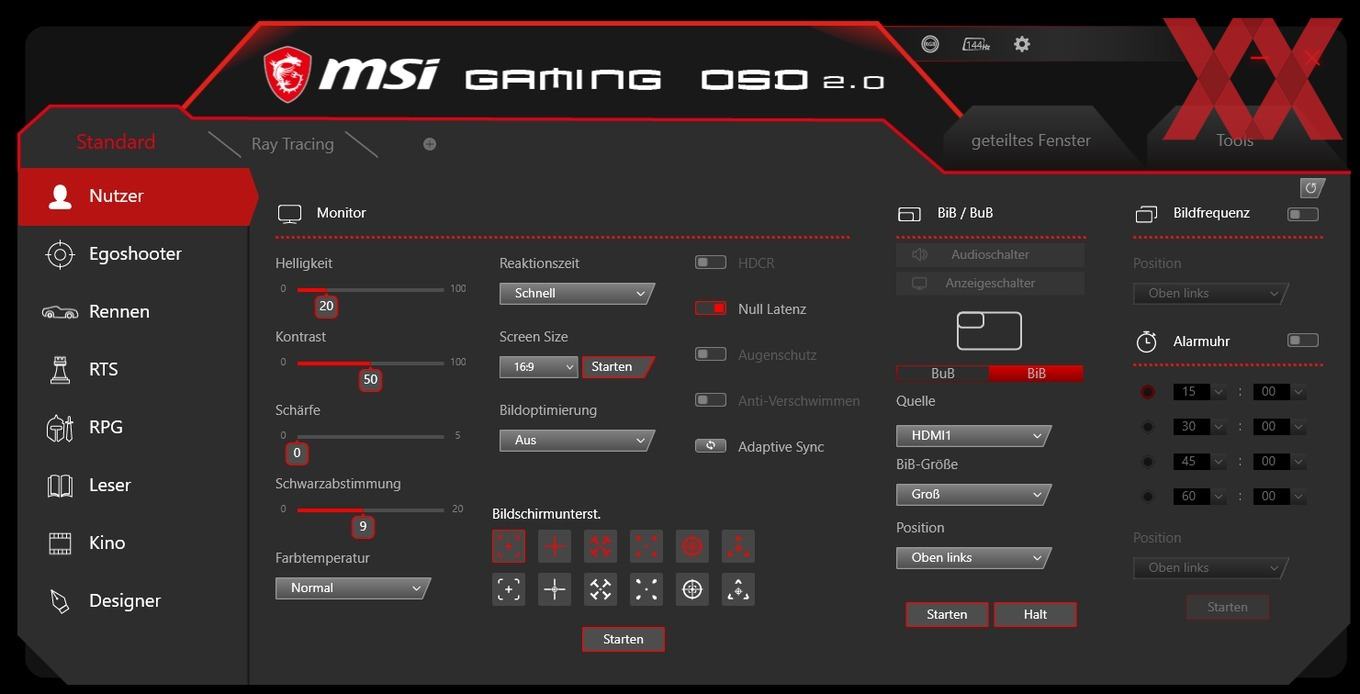Click the reset arrow icon above Bildfrequenz

pos(1312,188)
